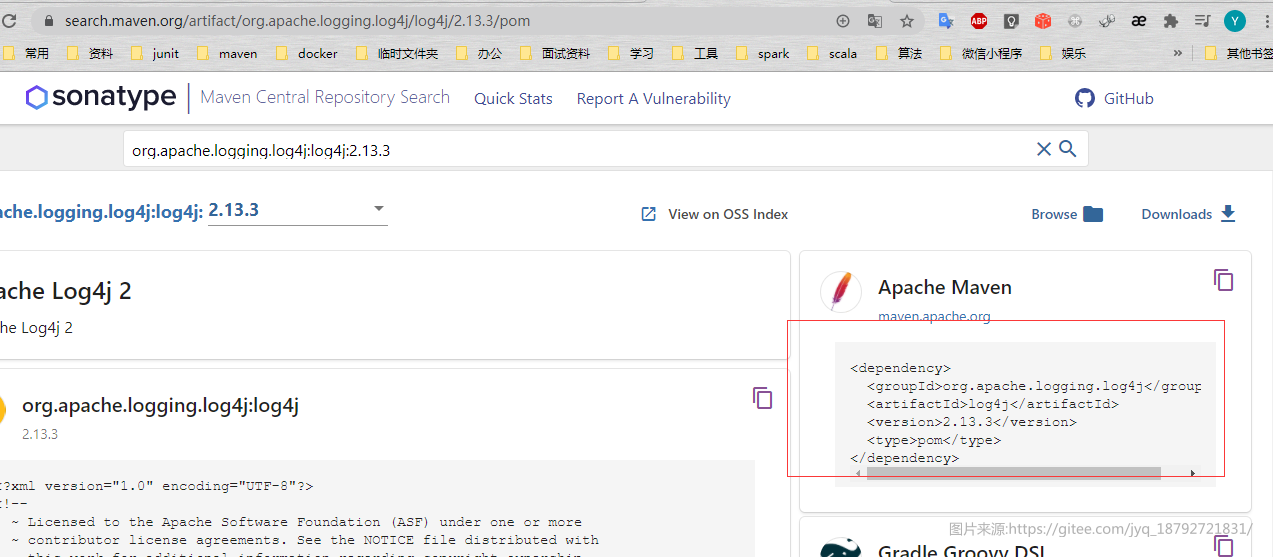1273x557 pixels.
Task: Click the translate page icon in address bar
Action: tap(875, 20)
